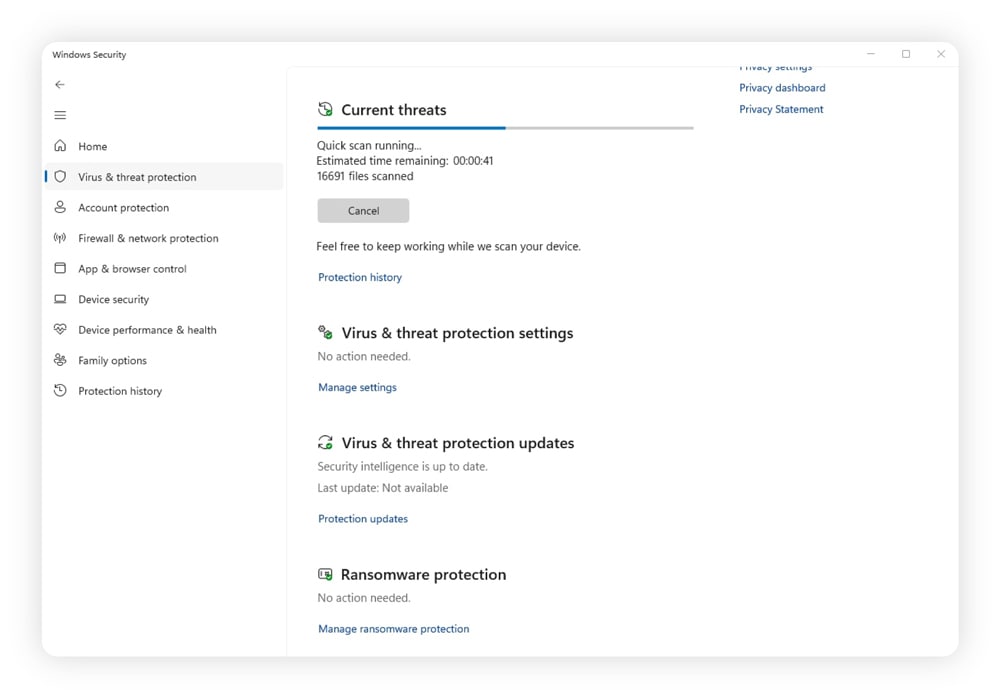Cancel the running quick scan
Viewport: 1000px width, 698px height.
[x=362, y=210]
